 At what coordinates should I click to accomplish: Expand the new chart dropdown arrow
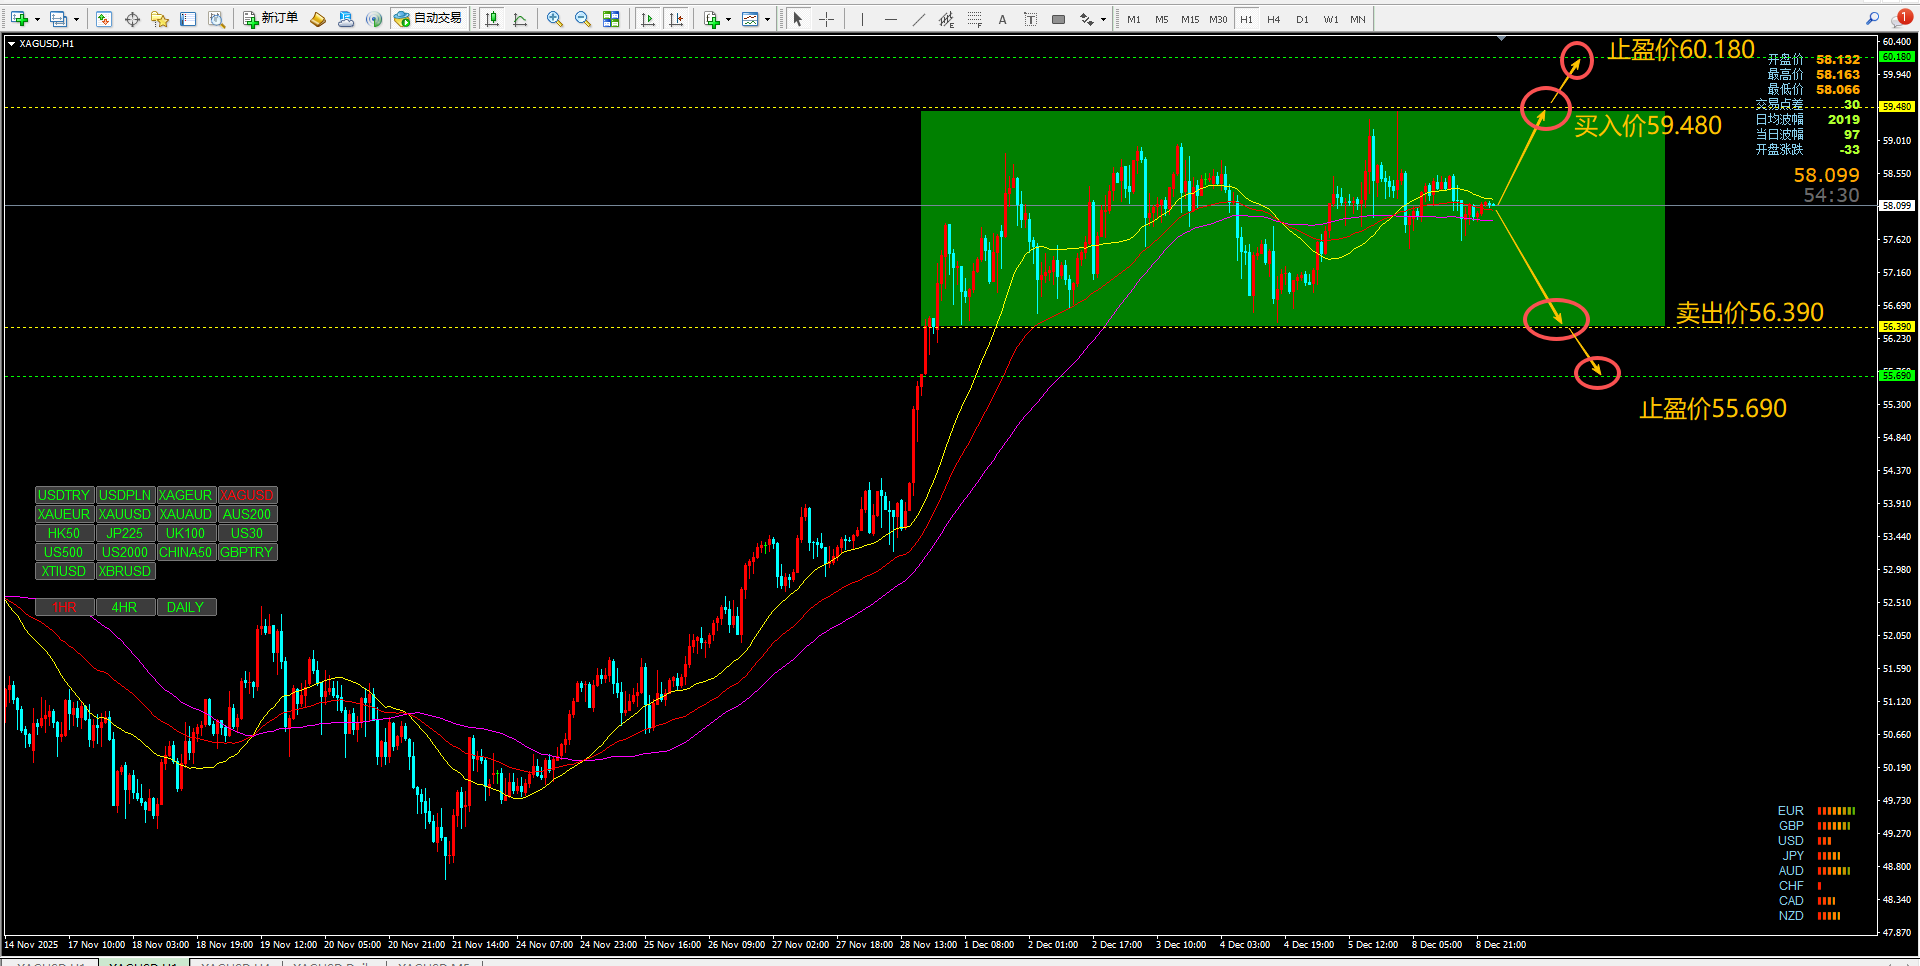coord(37,19)
